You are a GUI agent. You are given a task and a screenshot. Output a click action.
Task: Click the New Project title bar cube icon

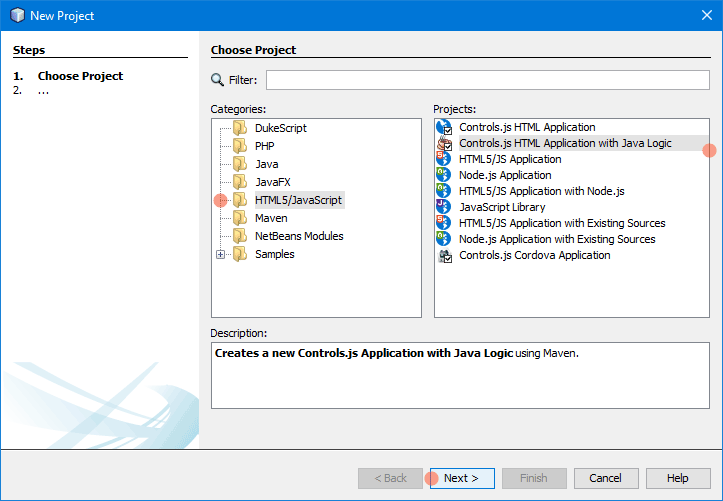click(x=17, y=15)
